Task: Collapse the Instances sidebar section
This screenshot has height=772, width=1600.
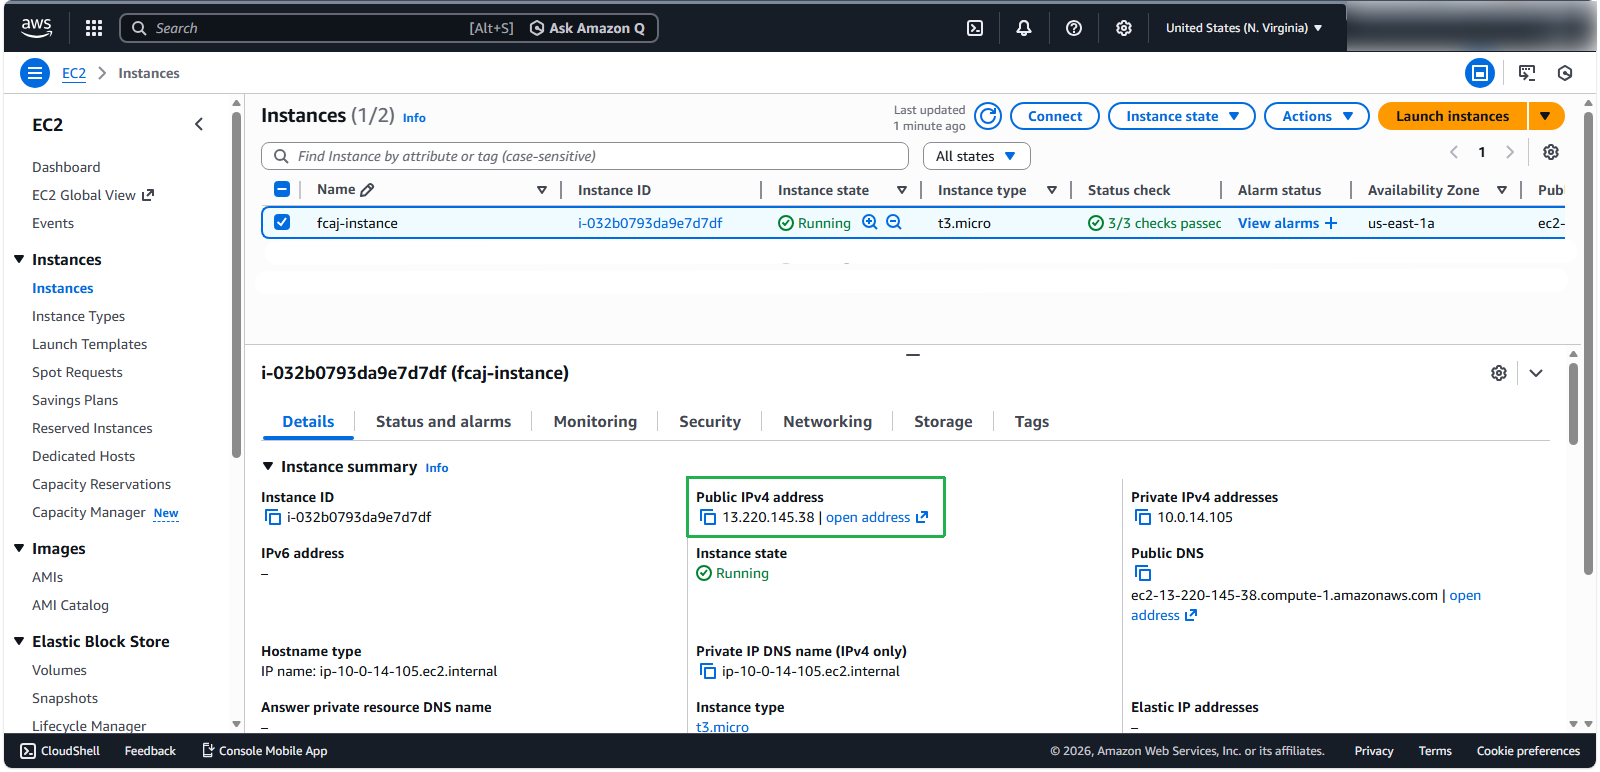Action: (19, 259)
